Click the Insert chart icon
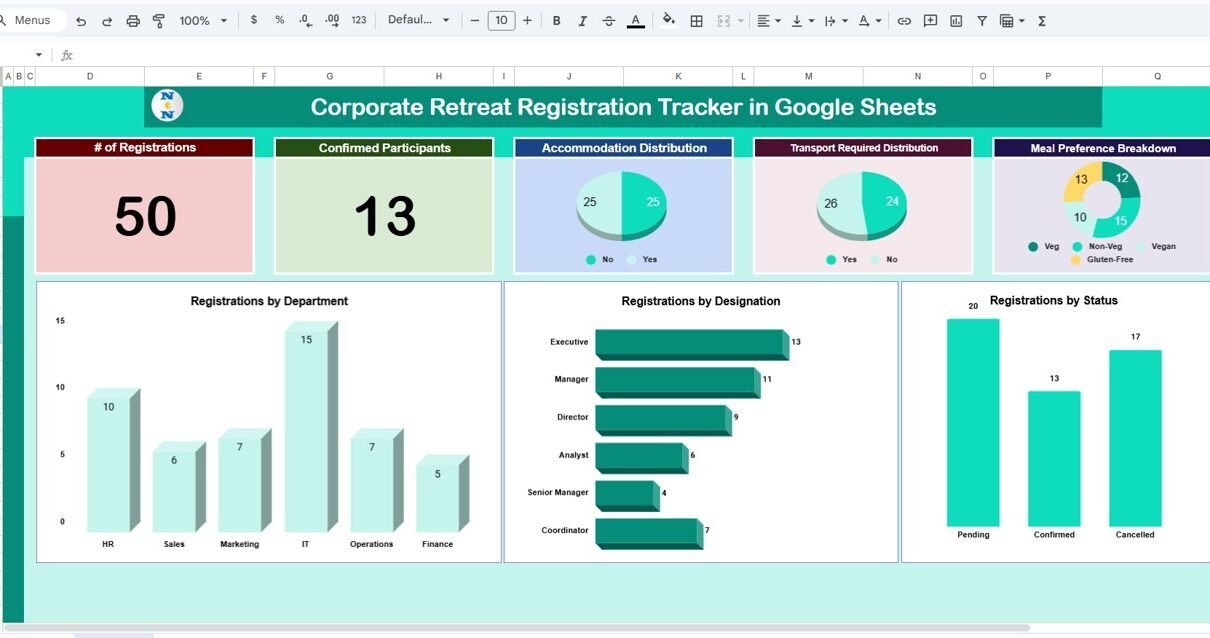Screen dimensions: 1210x638 click(956, 21)
